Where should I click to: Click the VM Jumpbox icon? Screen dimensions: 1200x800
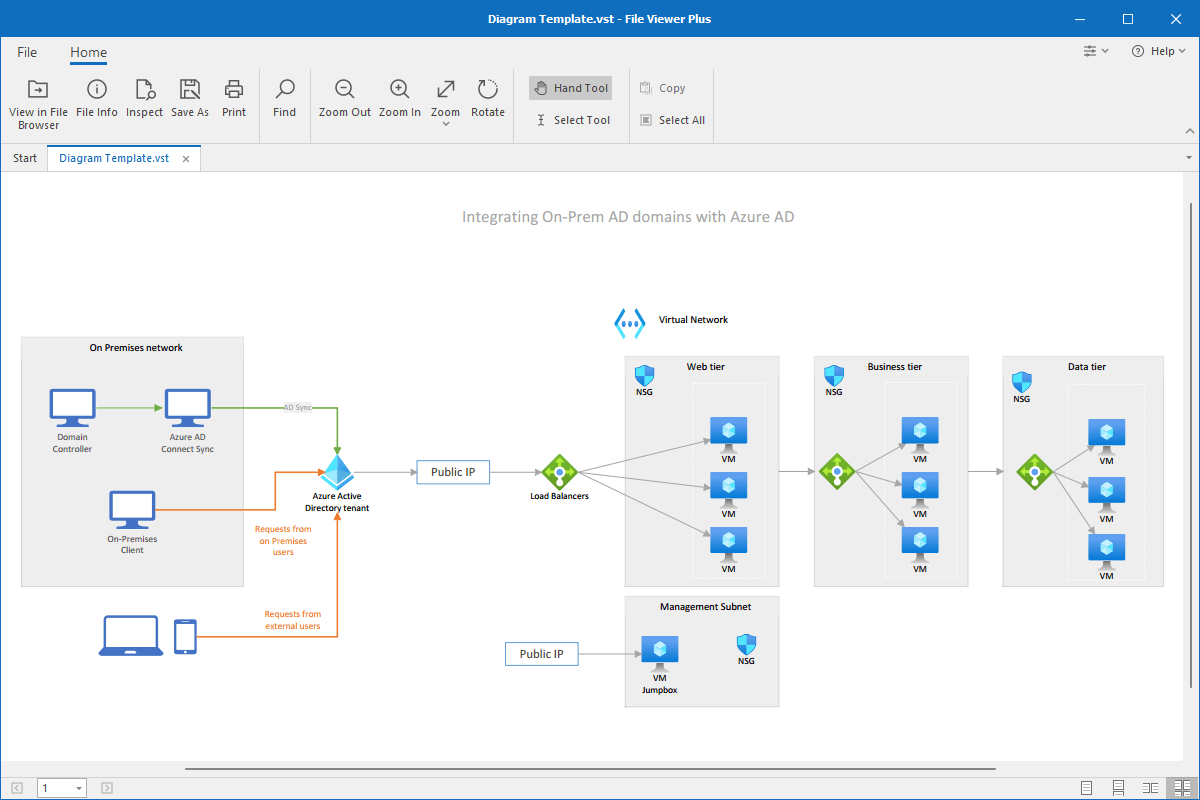tap(659, 653)
